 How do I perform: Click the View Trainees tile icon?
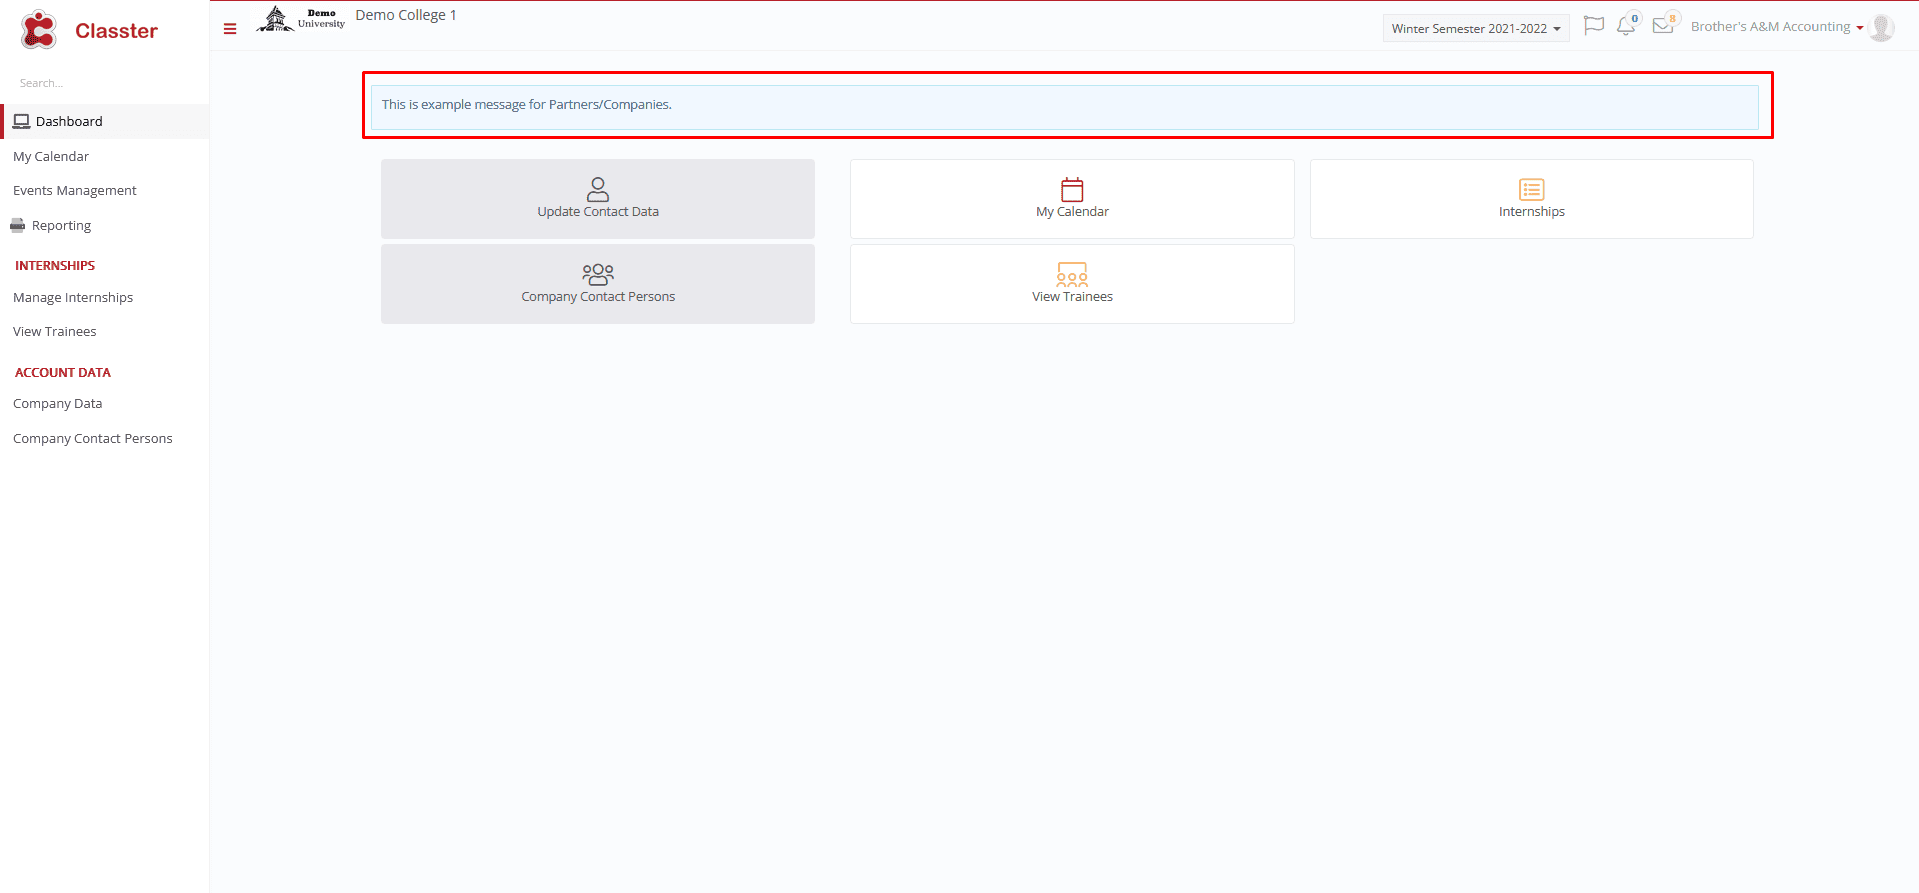pos(1072,274)
